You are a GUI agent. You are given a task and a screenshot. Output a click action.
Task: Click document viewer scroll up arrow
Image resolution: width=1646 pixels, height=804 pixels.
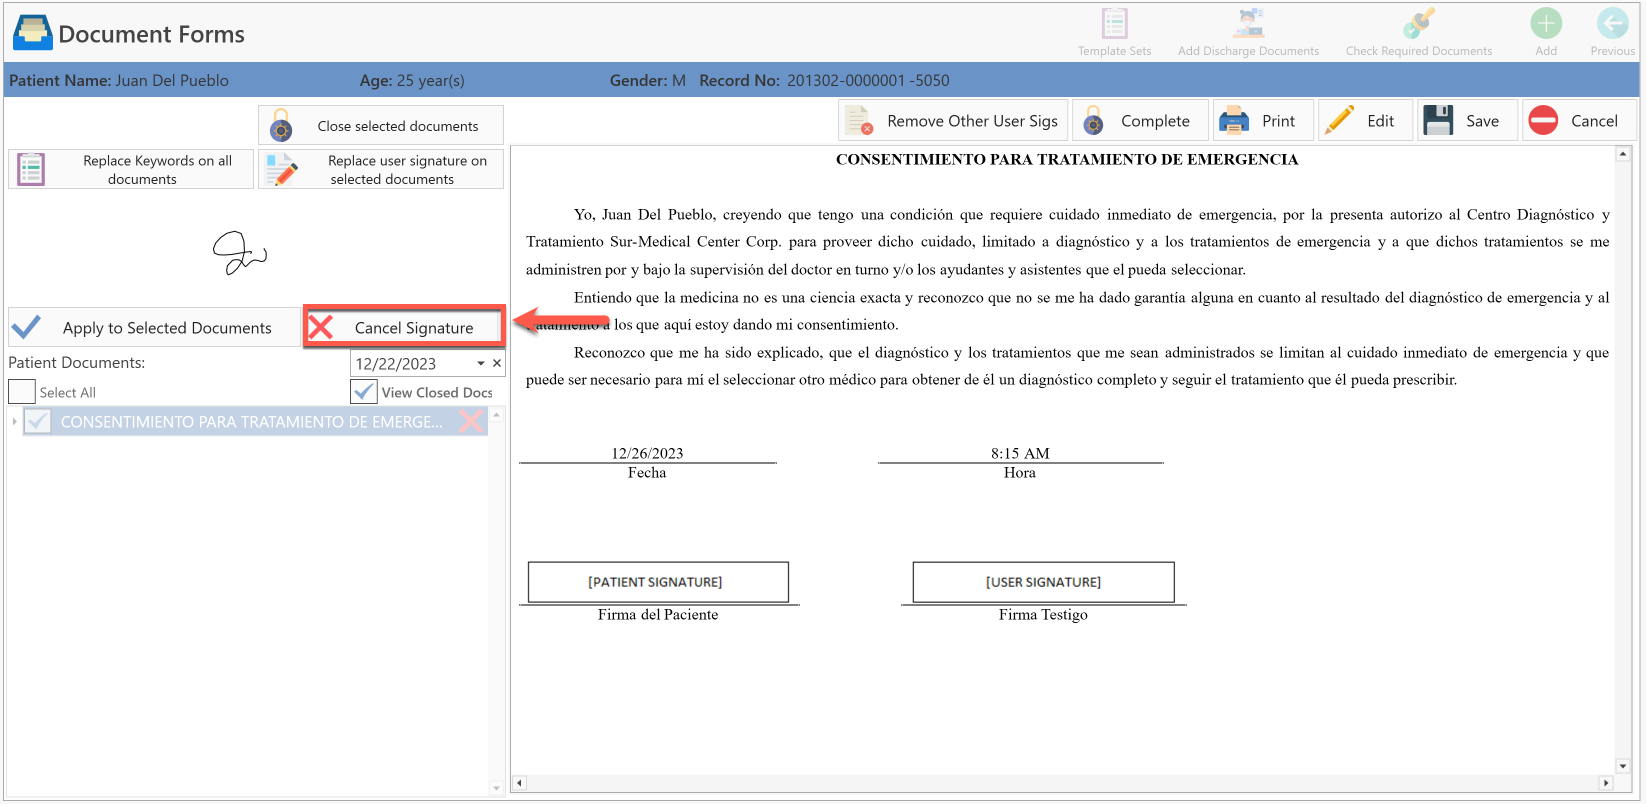pos(1623,154)
